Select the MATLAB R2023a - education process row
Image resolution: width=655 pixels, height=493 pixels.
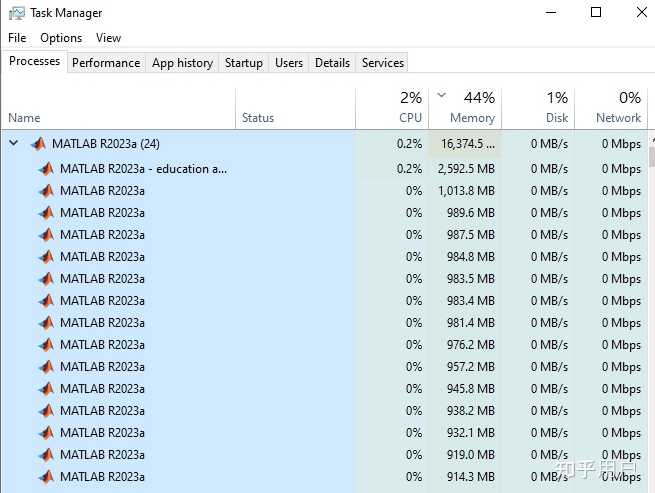coord(324,169)
